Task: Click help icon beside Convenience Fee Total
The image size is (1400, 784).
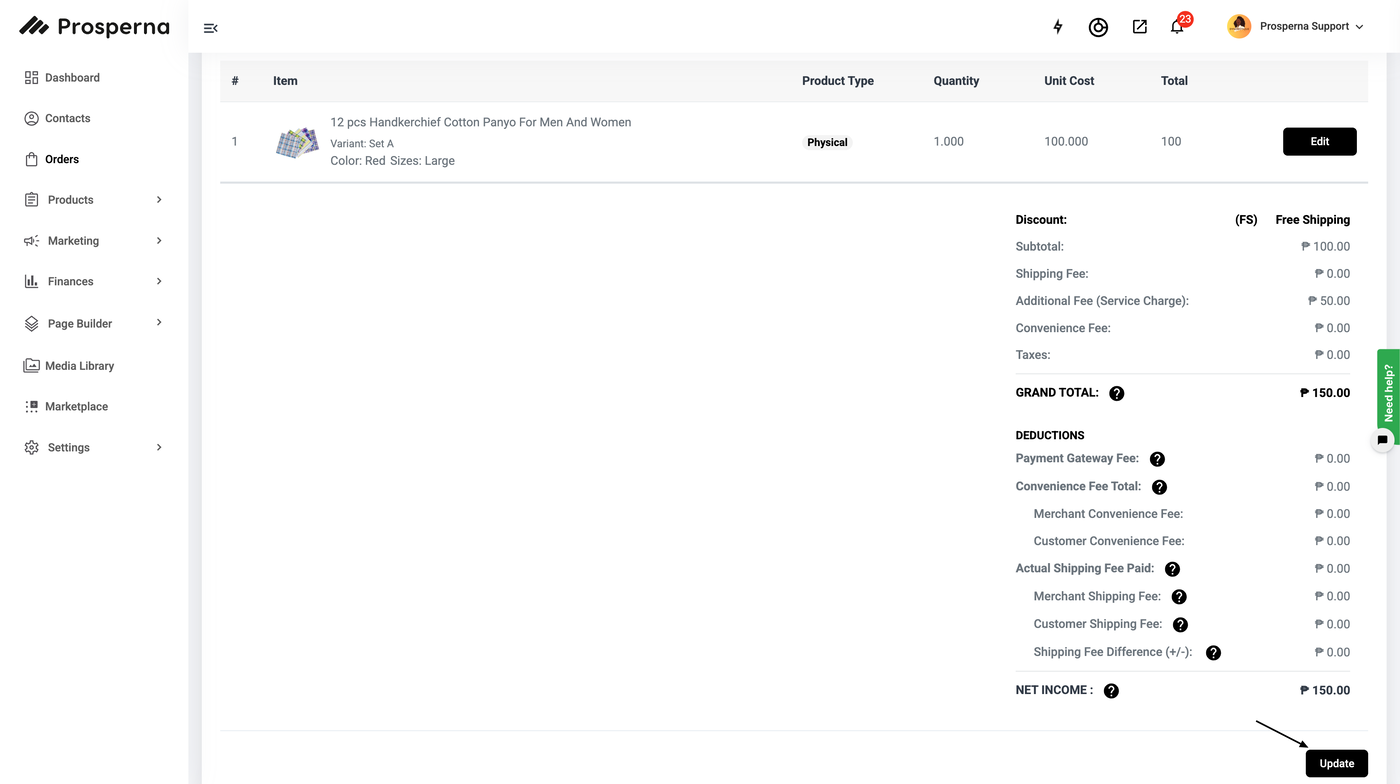Action: pyautogui.click(x=1159, y=487)
